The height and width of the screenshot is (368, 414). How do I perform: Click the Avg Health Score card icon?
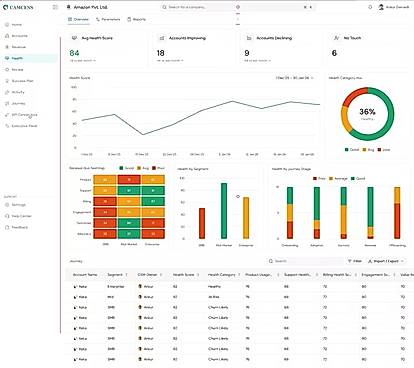(x=74, y=38)
